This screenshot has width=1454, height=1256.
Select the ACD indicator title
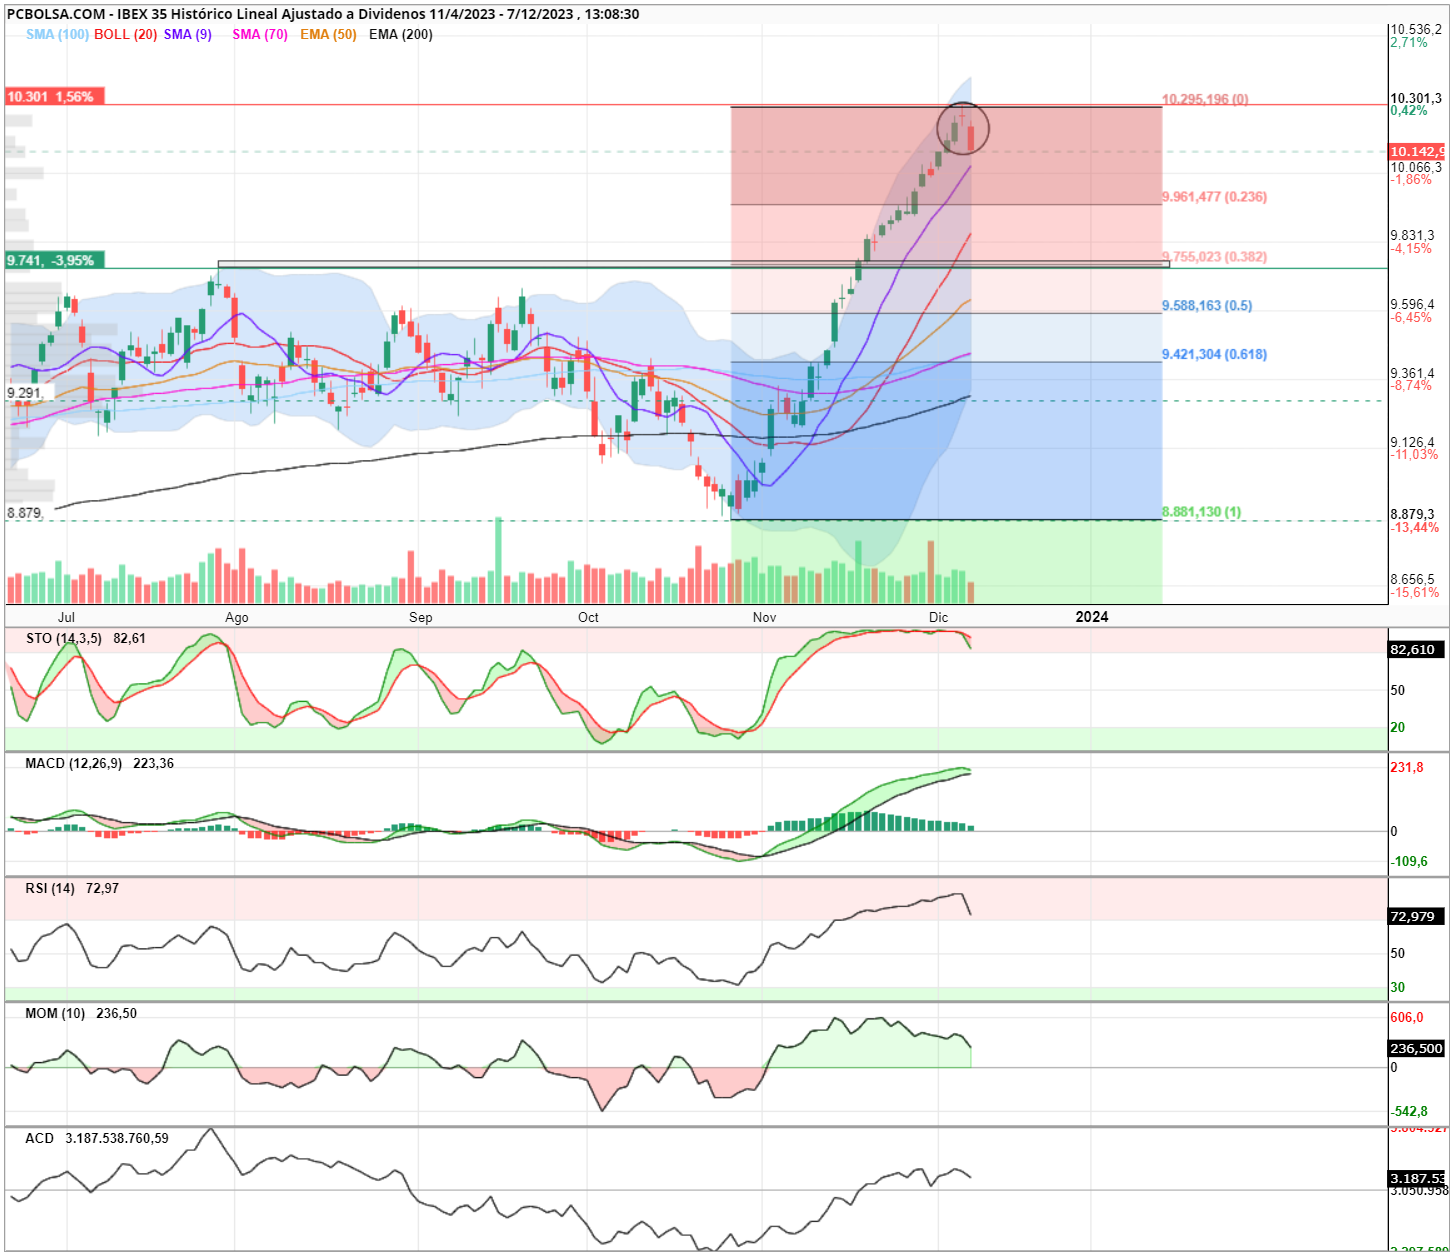coord(40,1138)
